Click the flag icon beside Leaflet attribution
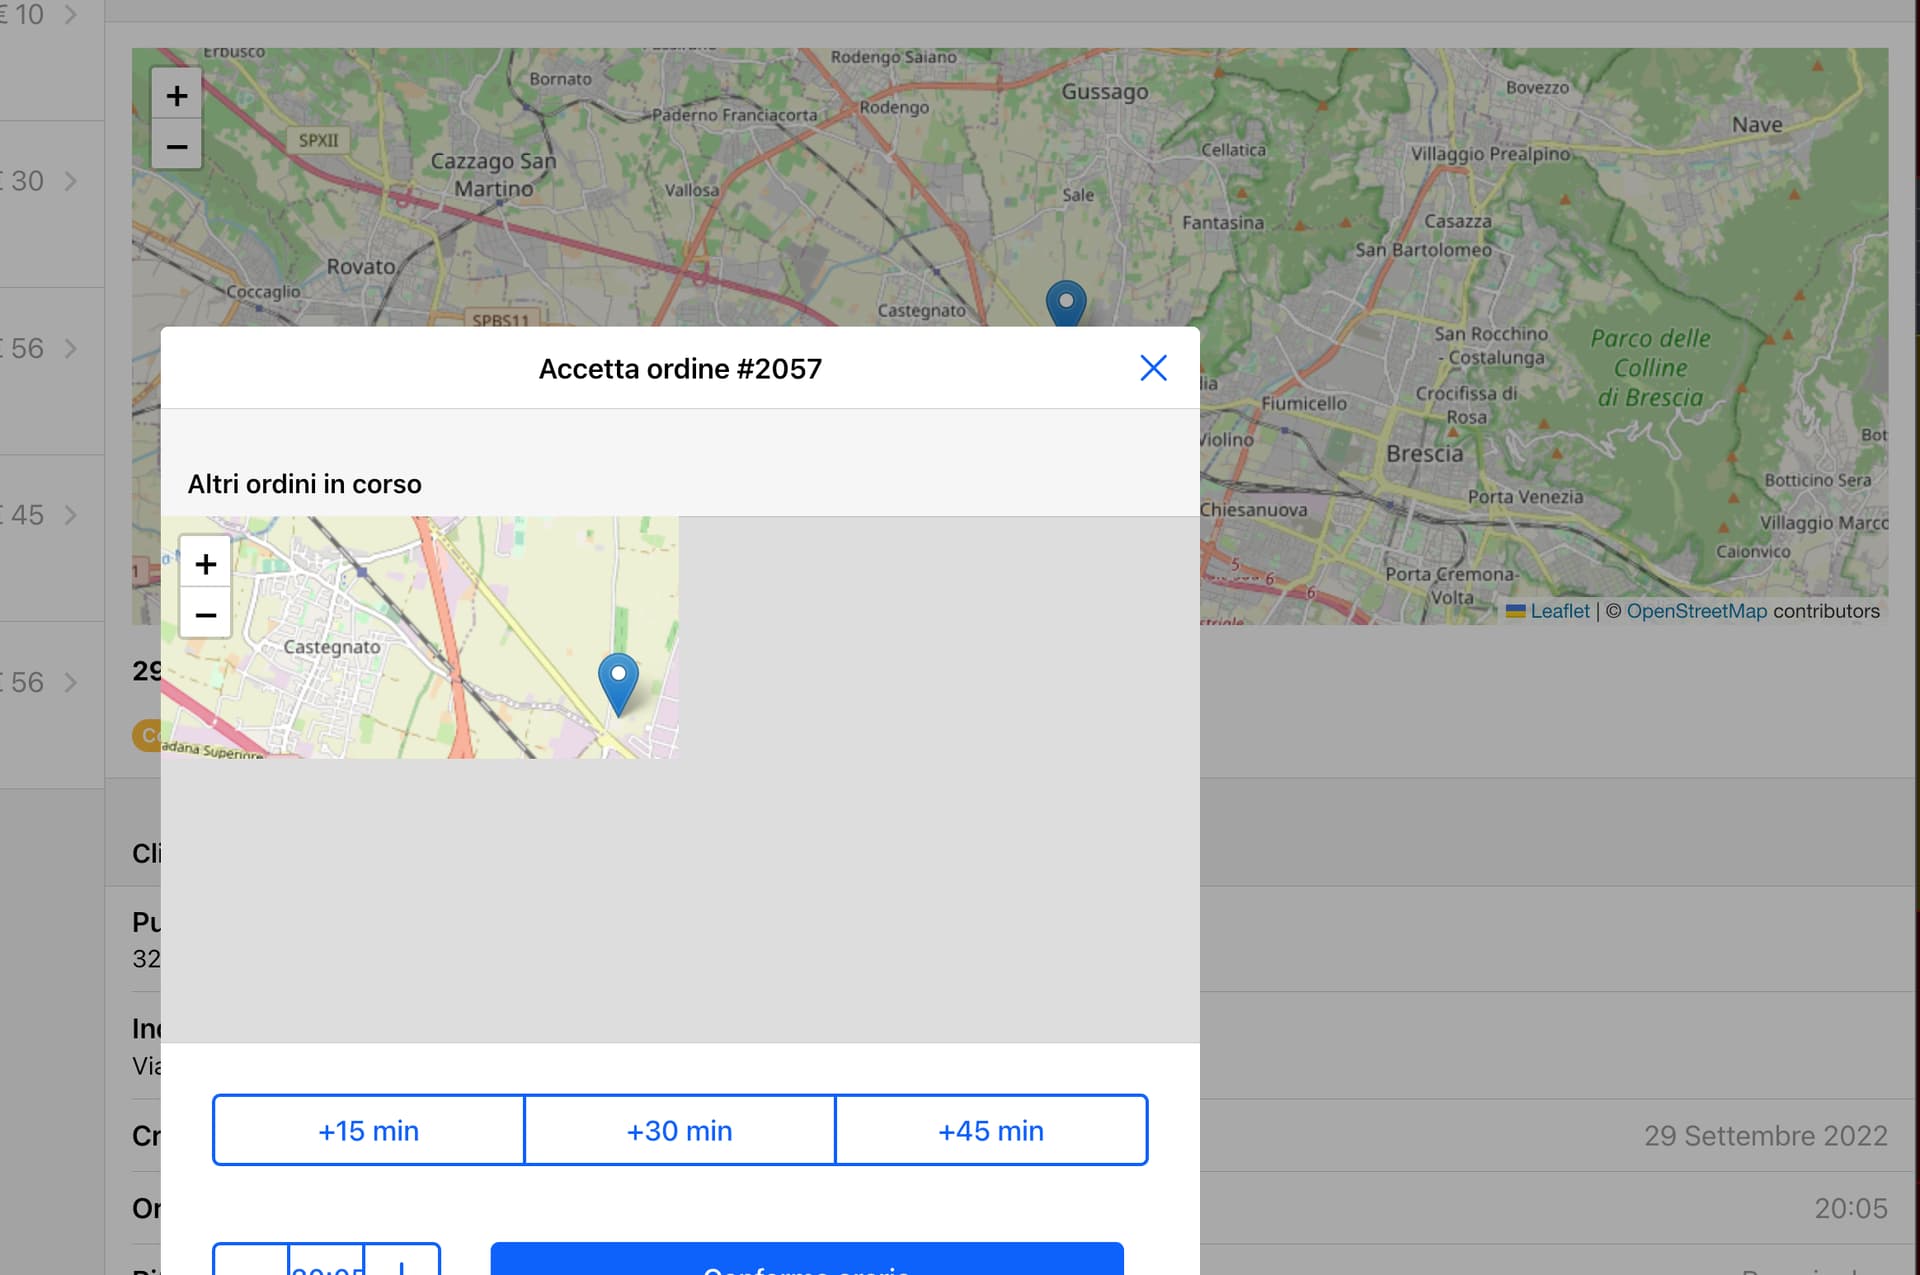The height and width of the screenshot is (1275, 1920). point(1514,611)
